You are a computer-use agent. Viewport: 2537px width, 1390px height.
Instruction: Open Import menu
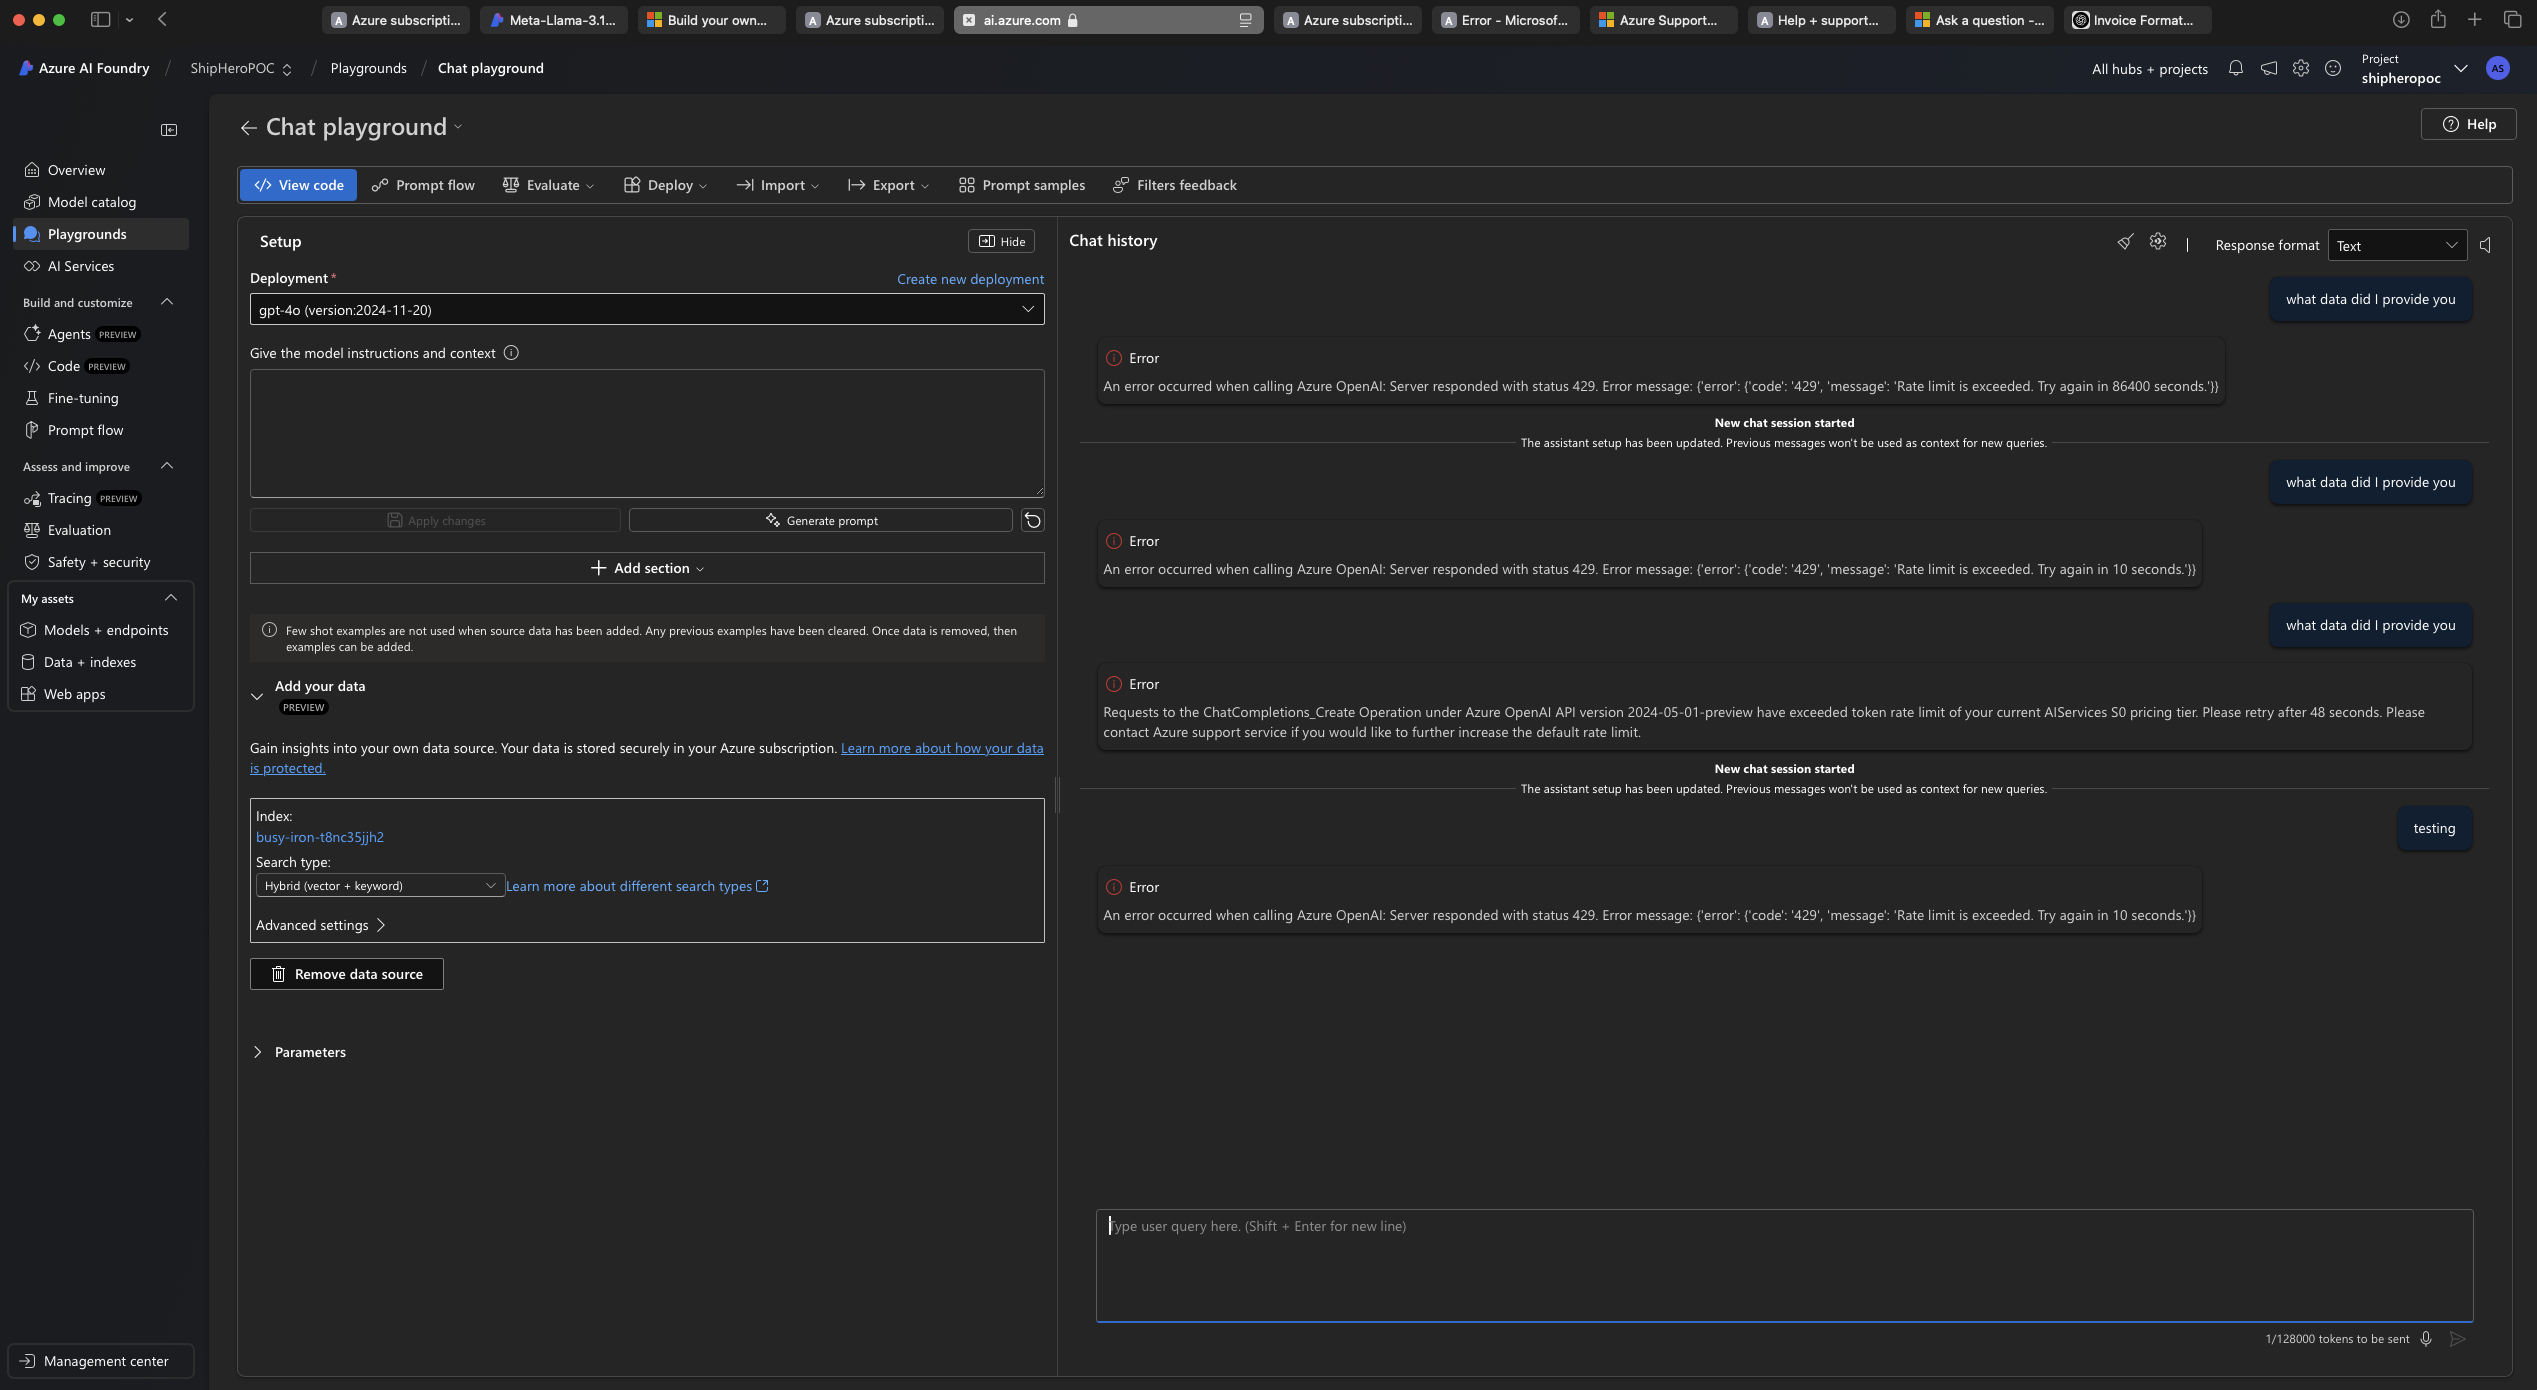[x=777, y=185]
